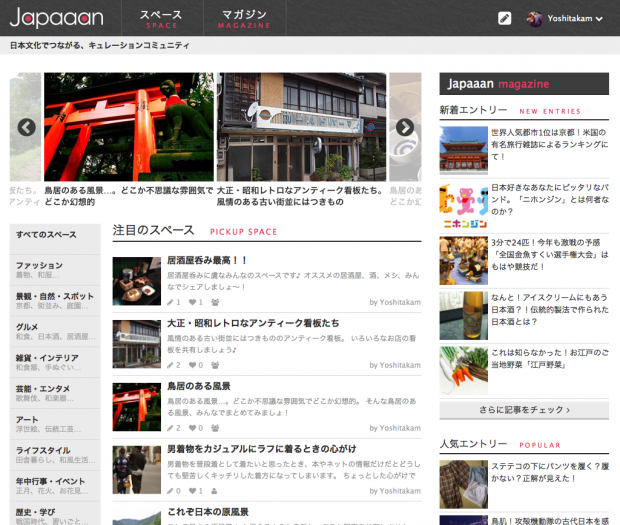Click goldfish scooping article thumbnail

(x=463, y=261)
